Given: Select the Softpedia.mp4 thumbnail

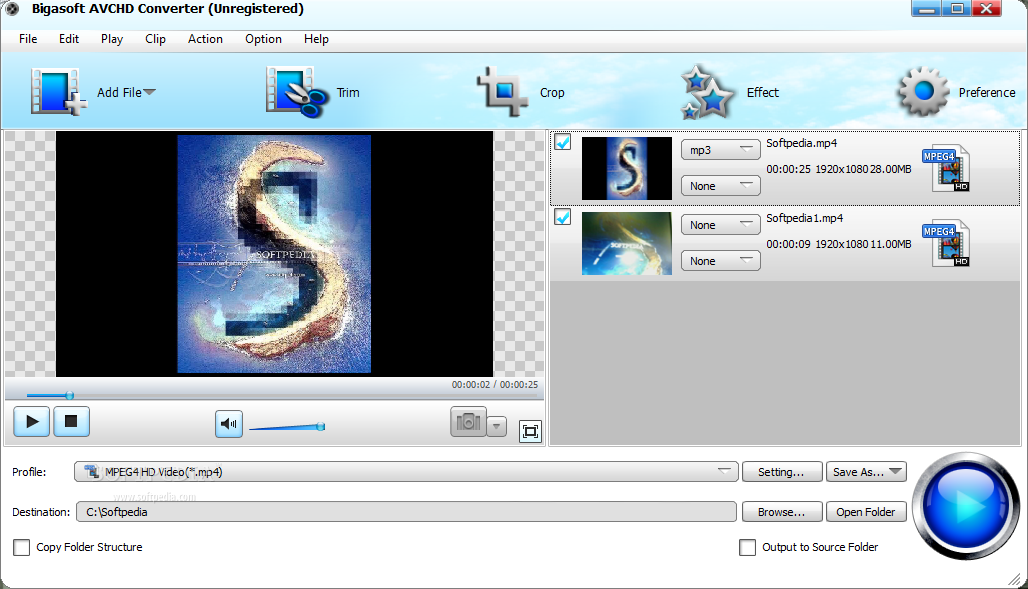Looking at the screenshot, I should pyautogui.click(x=627, y=168).
